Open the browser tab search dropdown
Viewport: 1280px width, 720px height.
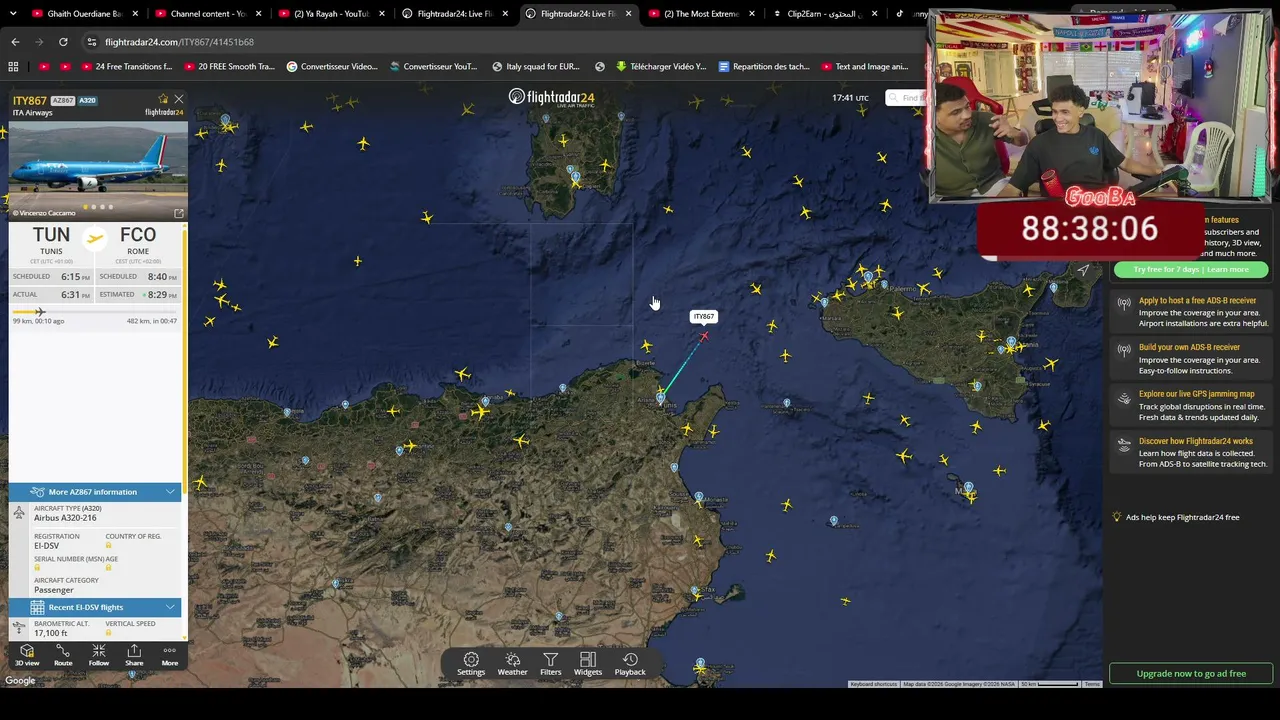tap(13, 14)
